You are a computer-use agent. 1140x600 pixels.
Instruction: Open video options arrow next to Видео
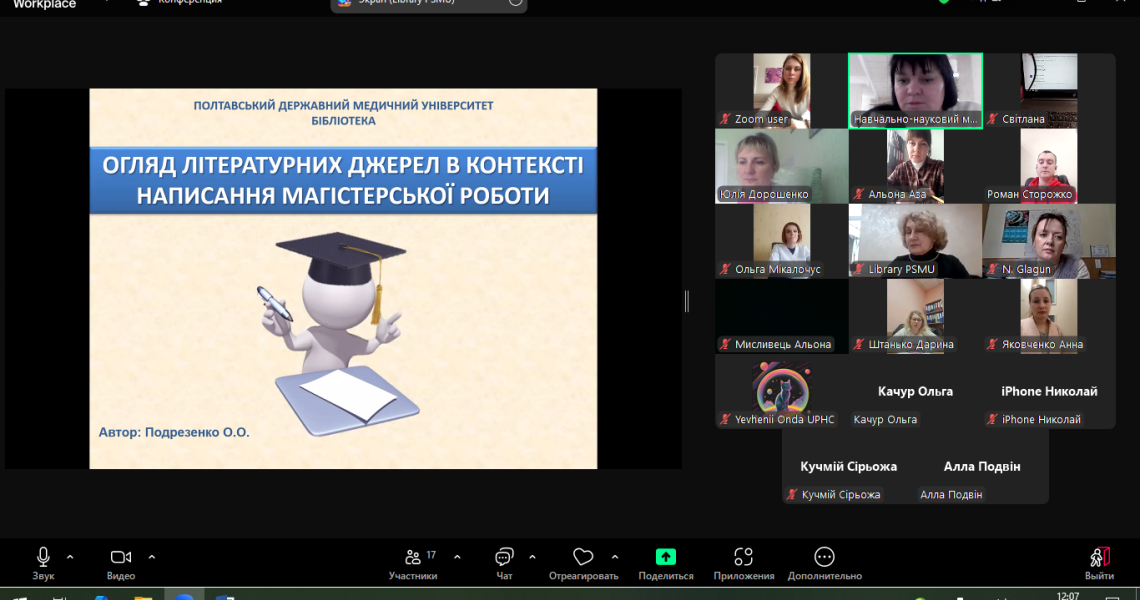point(151,558)
